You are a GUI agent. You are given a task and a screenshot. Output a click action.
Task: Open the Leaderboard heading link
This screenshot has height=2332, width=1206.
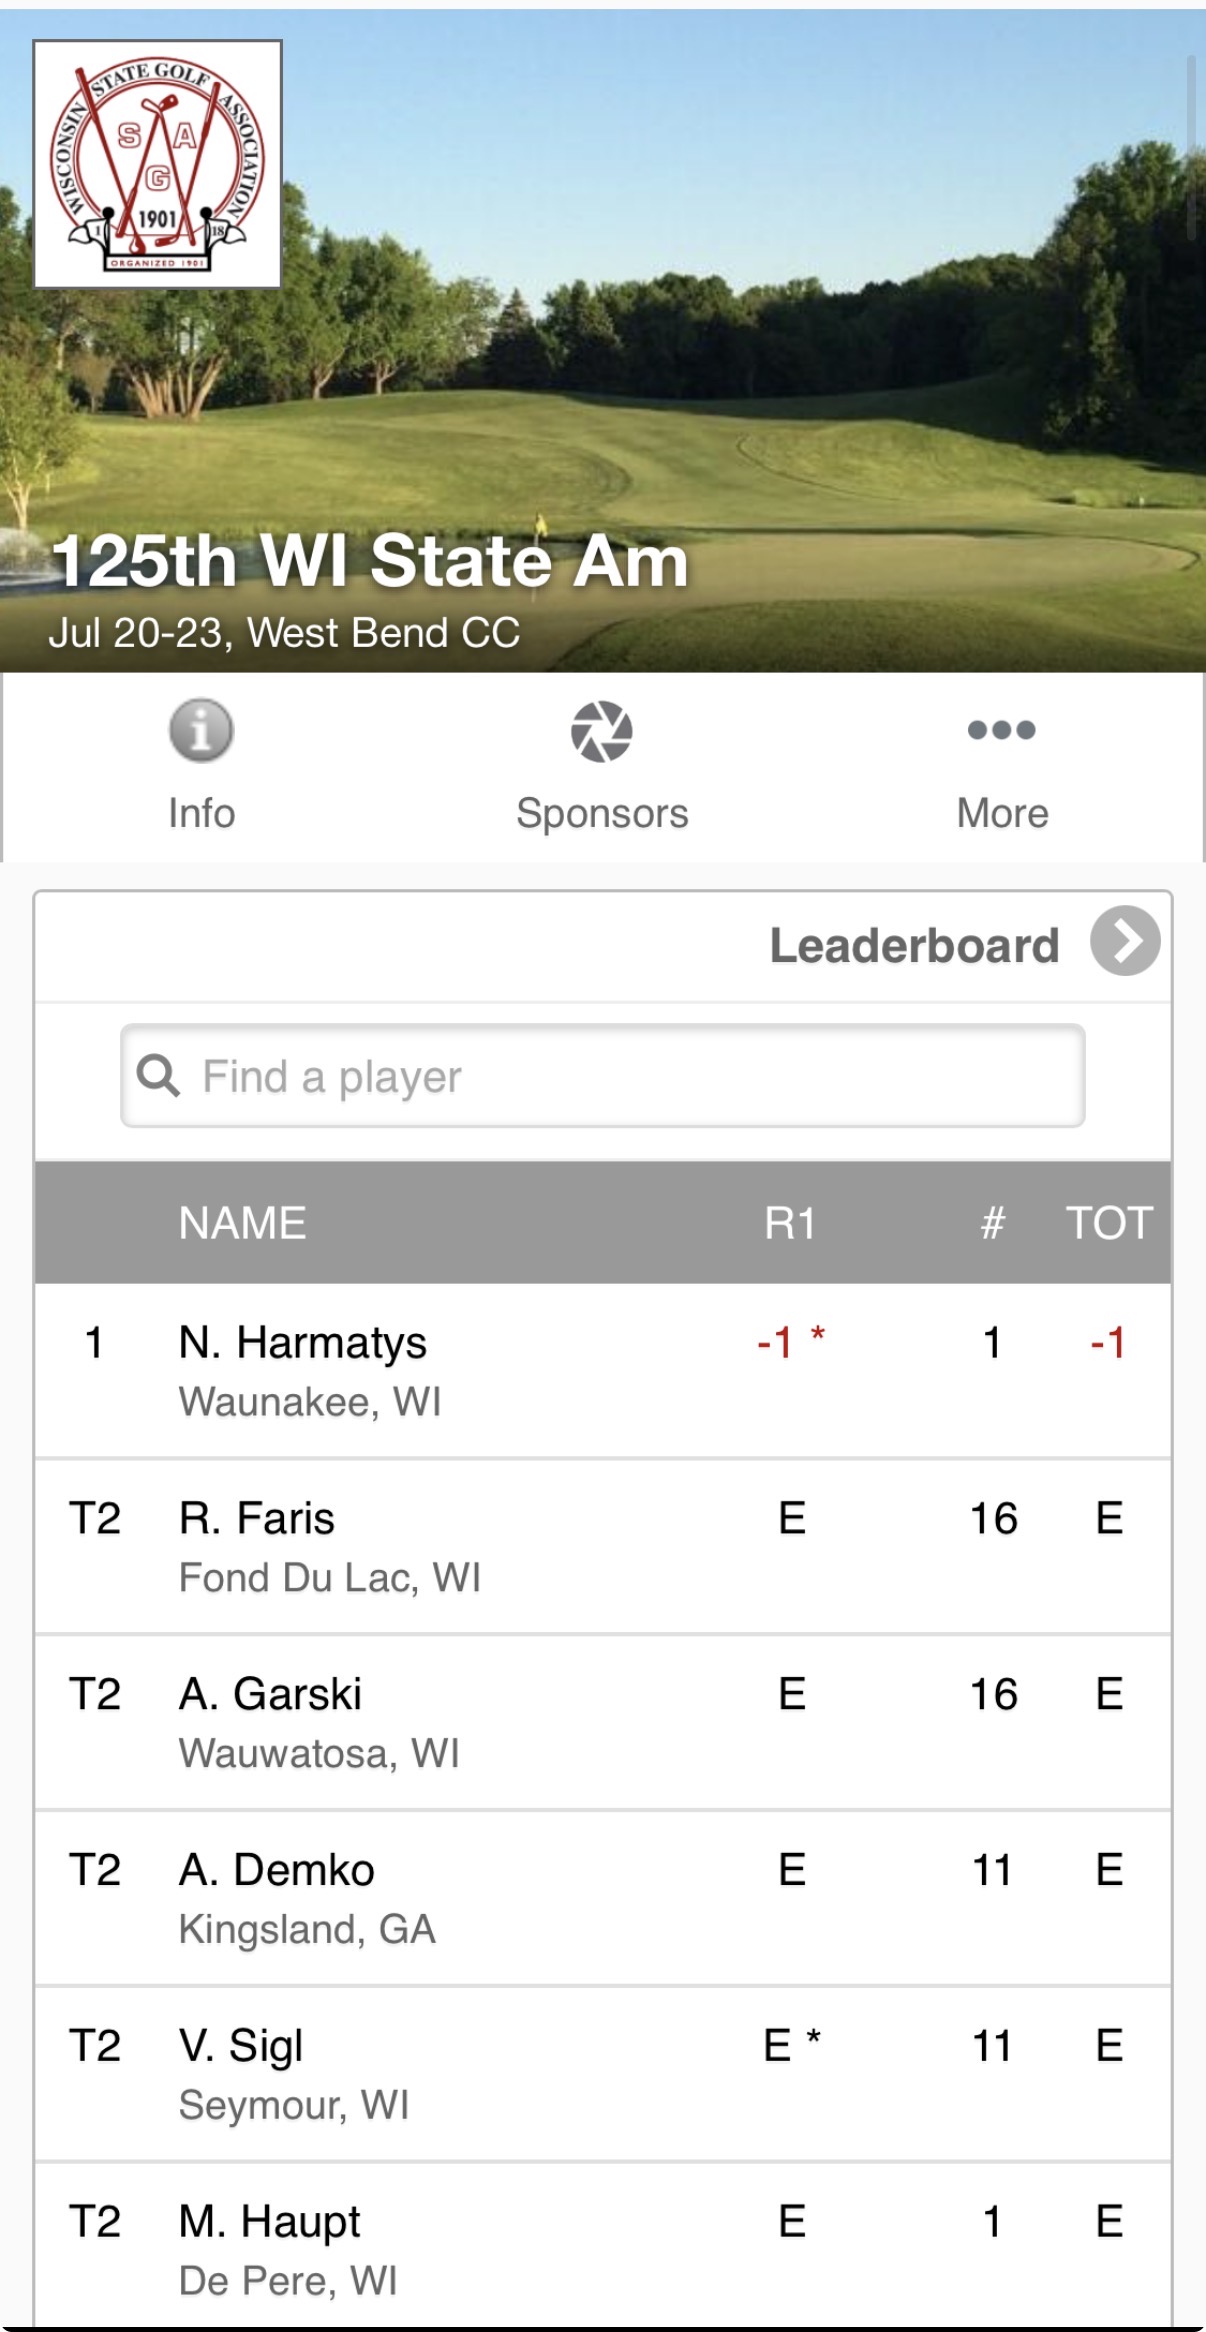914,945
